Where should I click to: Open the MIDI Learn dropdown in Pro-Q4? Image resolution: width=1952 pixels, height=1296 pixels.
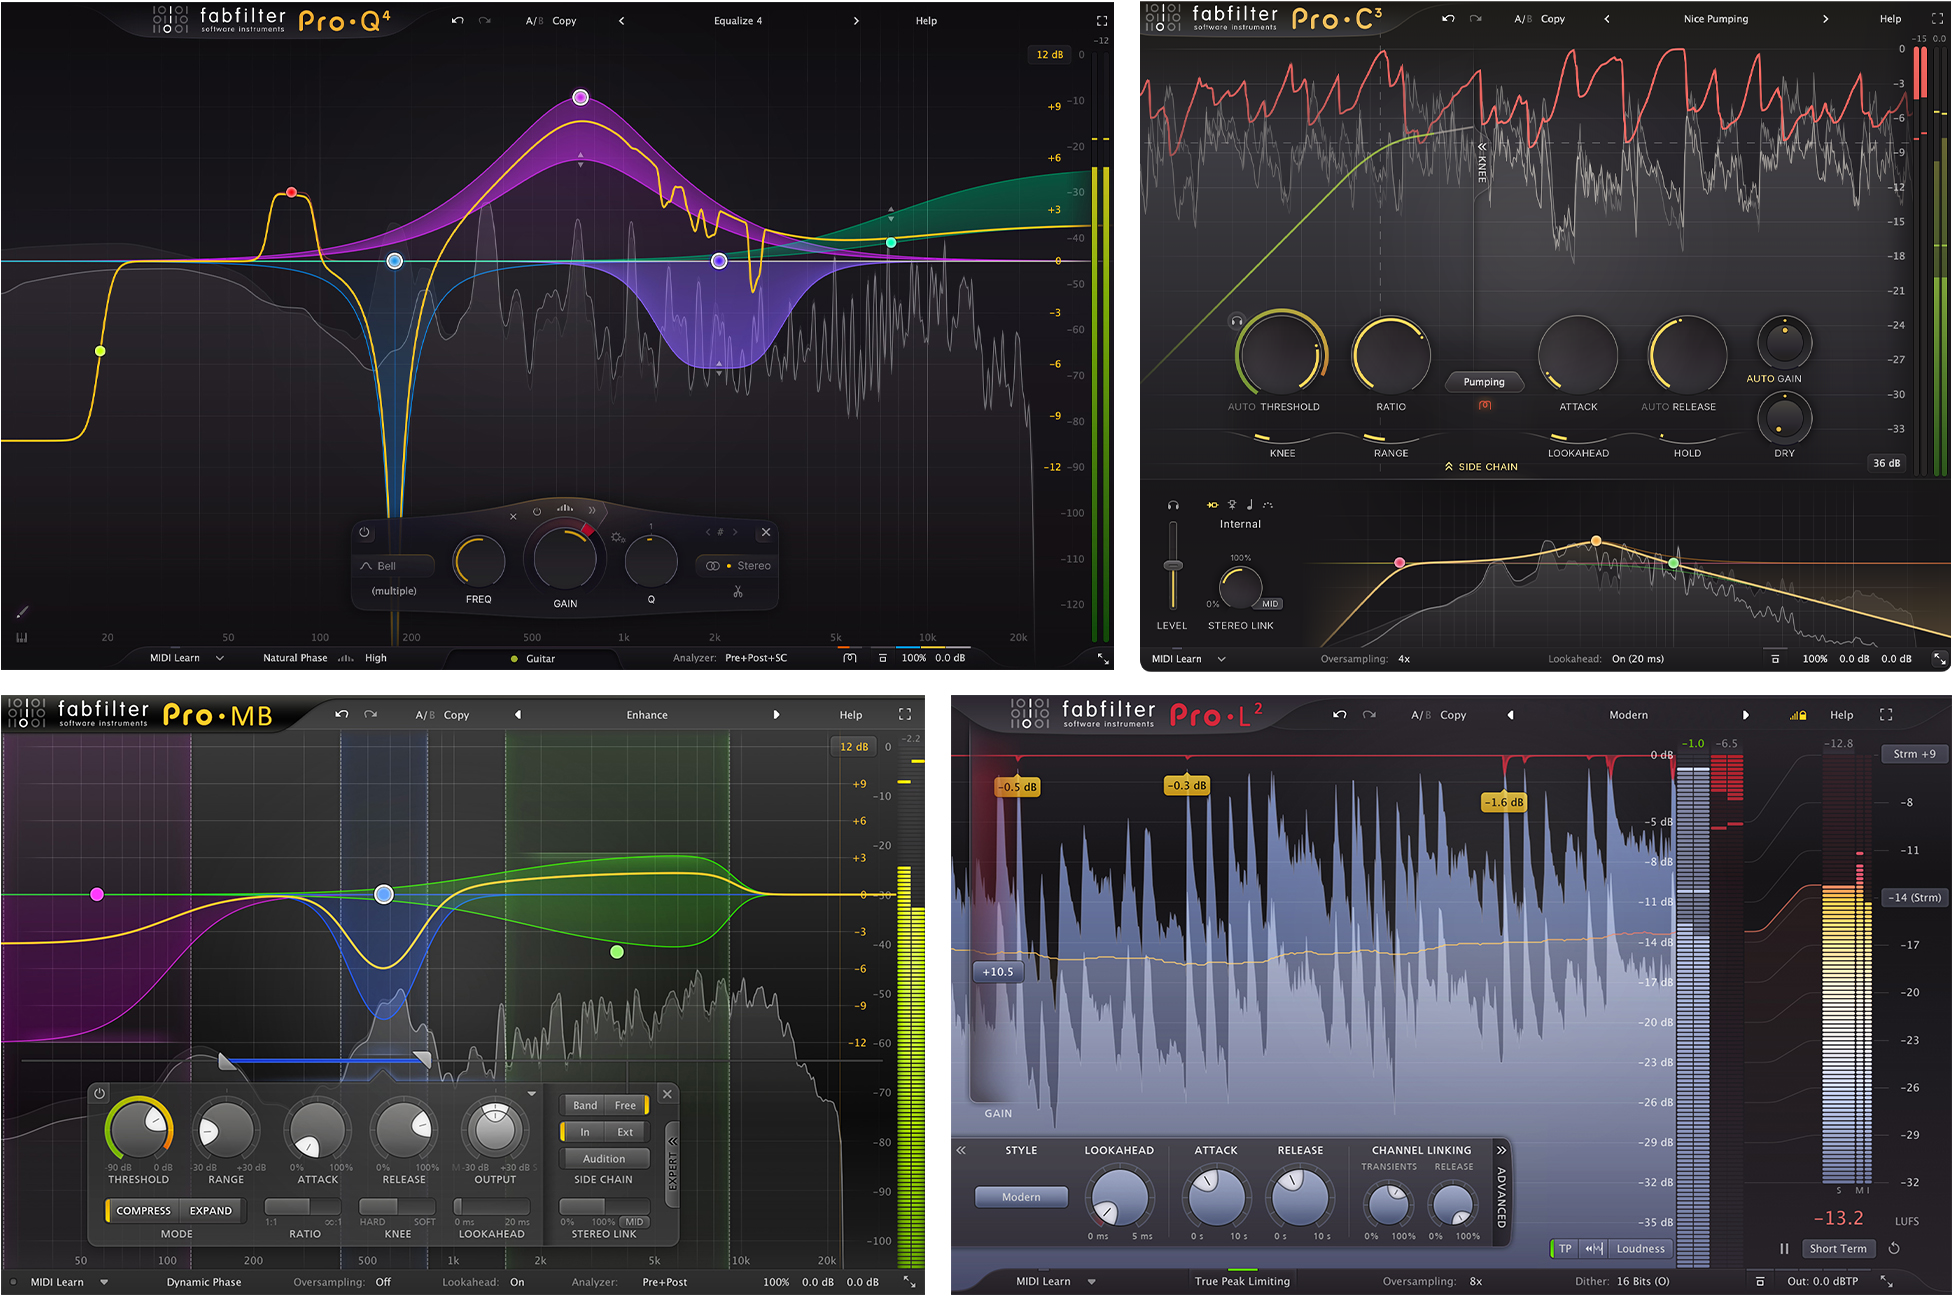tap(221, 658)
